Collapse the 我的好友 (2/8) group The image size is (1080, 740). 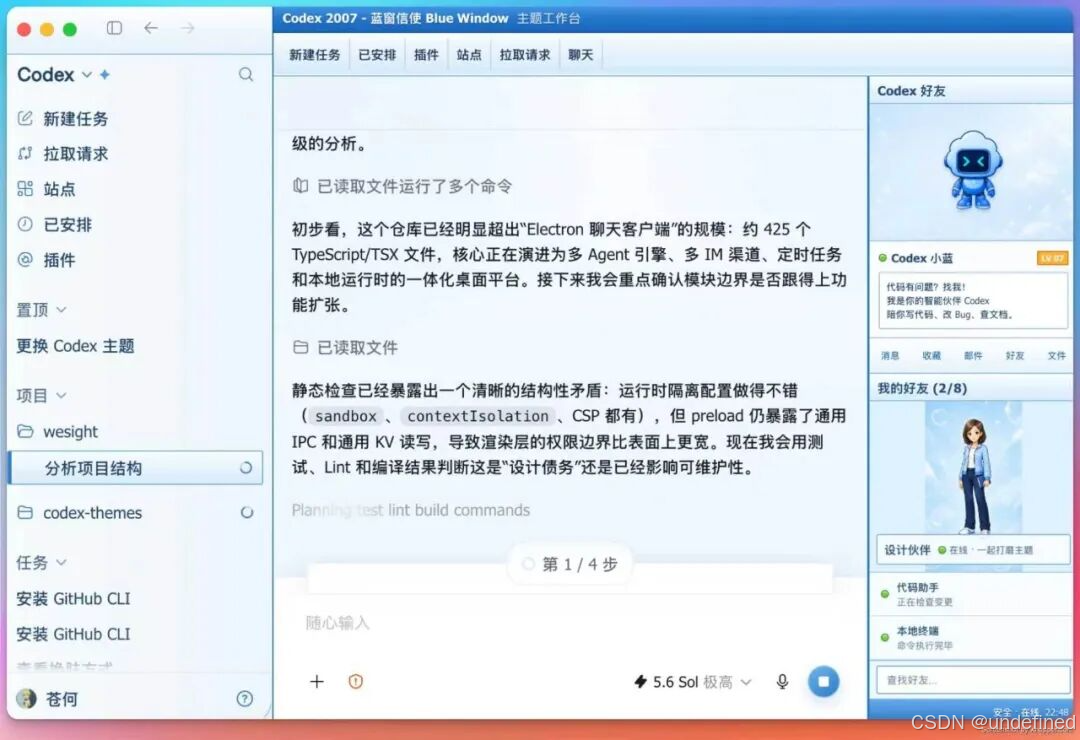pos(922,389)
